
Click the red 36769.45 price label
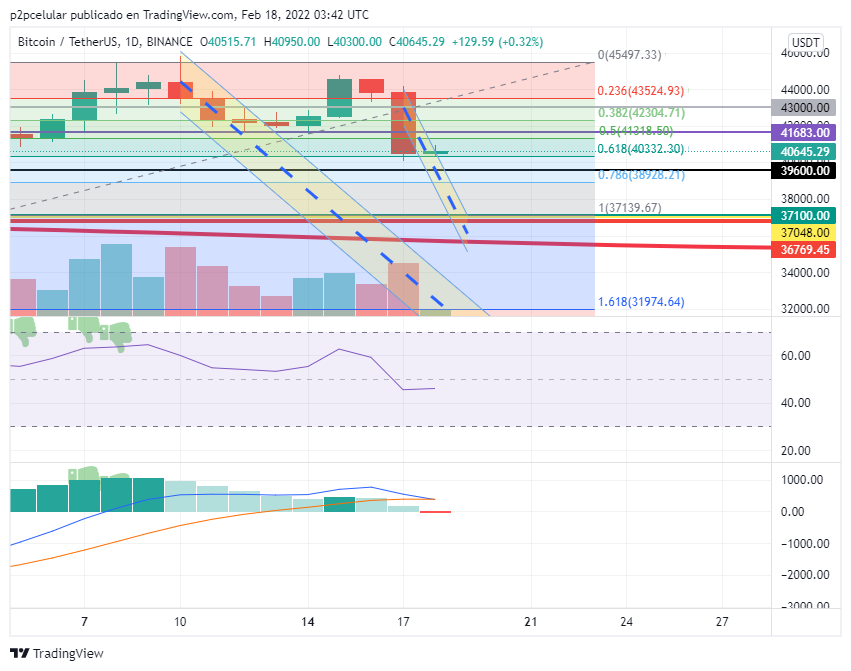[x=804, y=249]
